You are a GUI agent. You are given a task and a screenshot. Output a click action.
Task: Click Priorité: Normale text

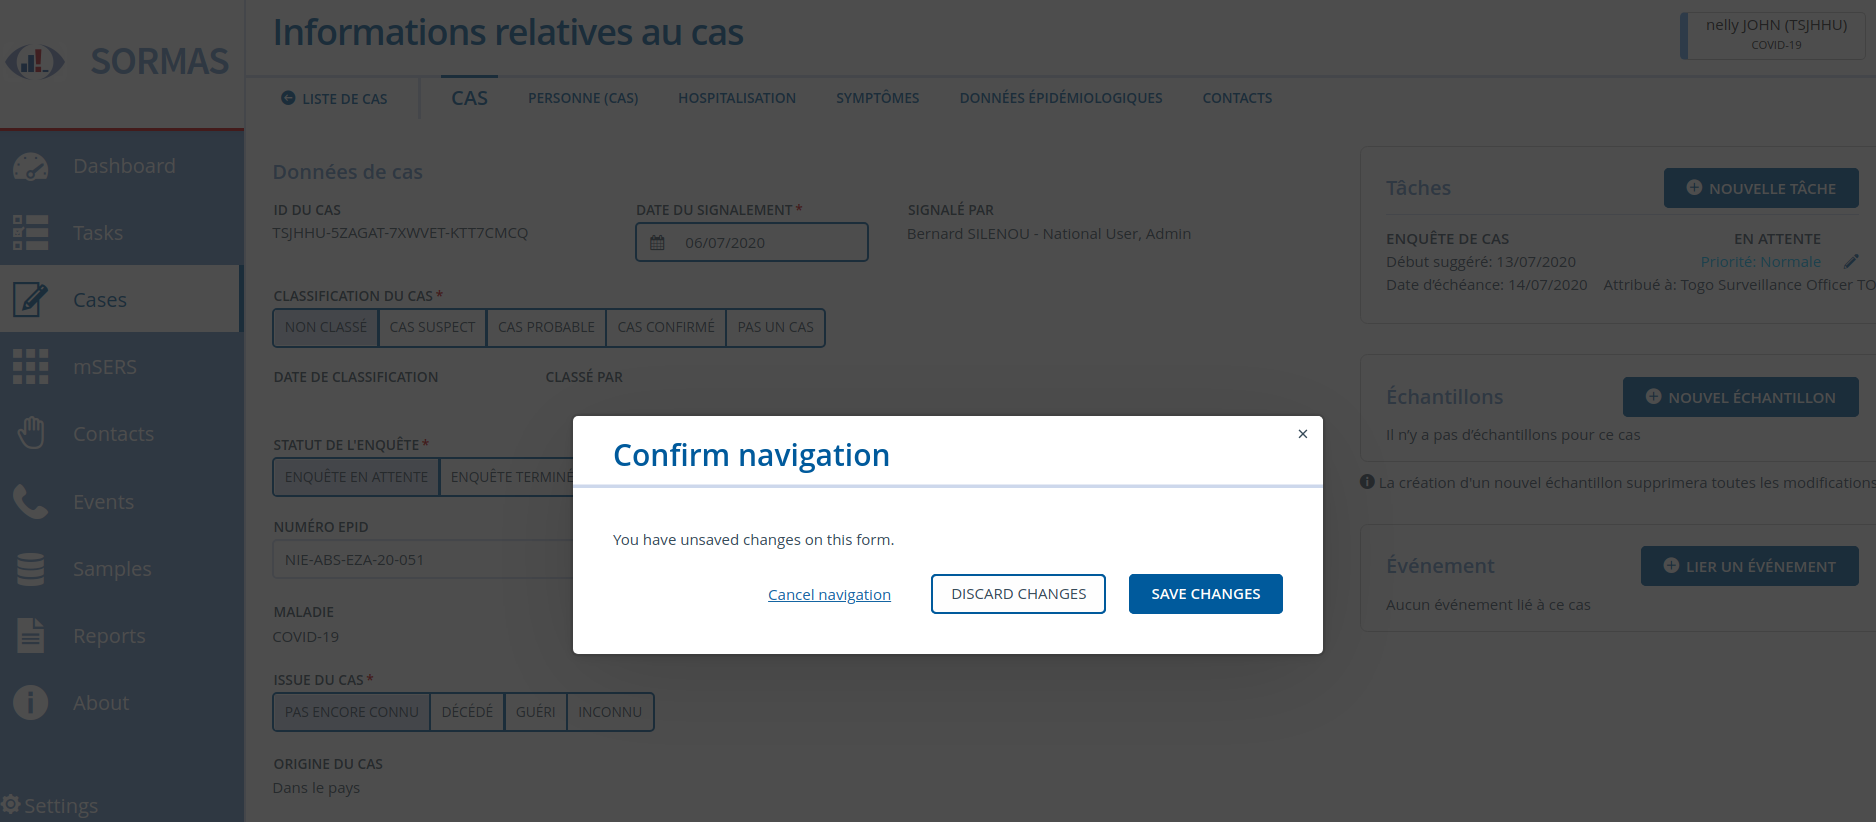click(x=1760, y=262)
